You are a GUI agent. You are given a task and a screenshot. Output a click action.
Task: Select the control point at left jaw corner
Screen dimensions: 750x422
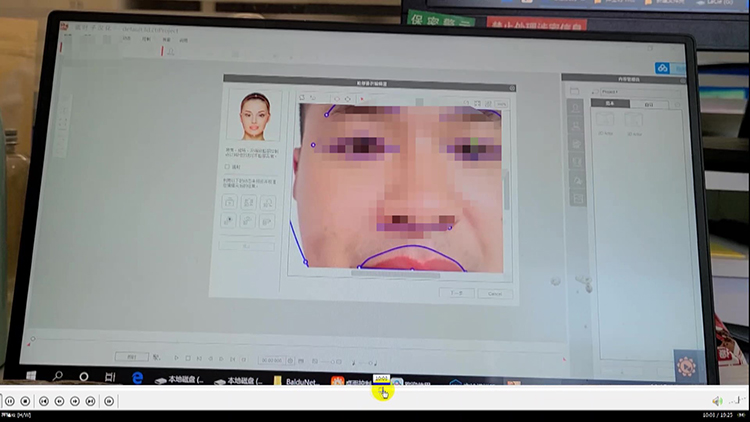click(x=306, y=262)
